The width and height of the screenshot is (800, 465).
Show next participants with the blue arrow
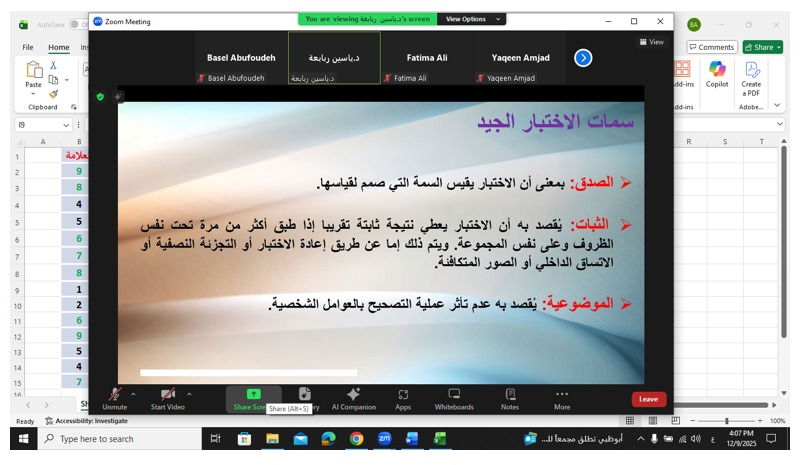click(583, 58)
